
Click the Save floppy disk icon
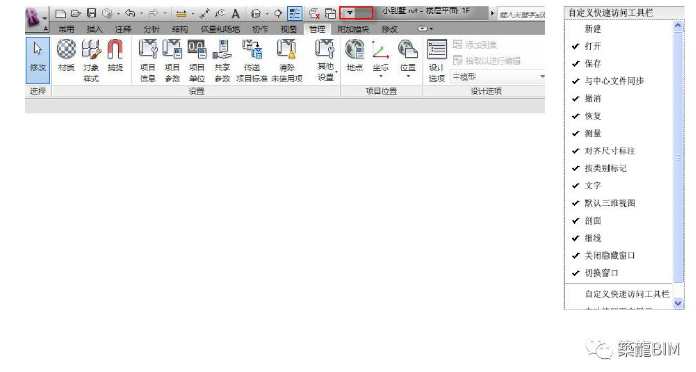coord(91,14)
